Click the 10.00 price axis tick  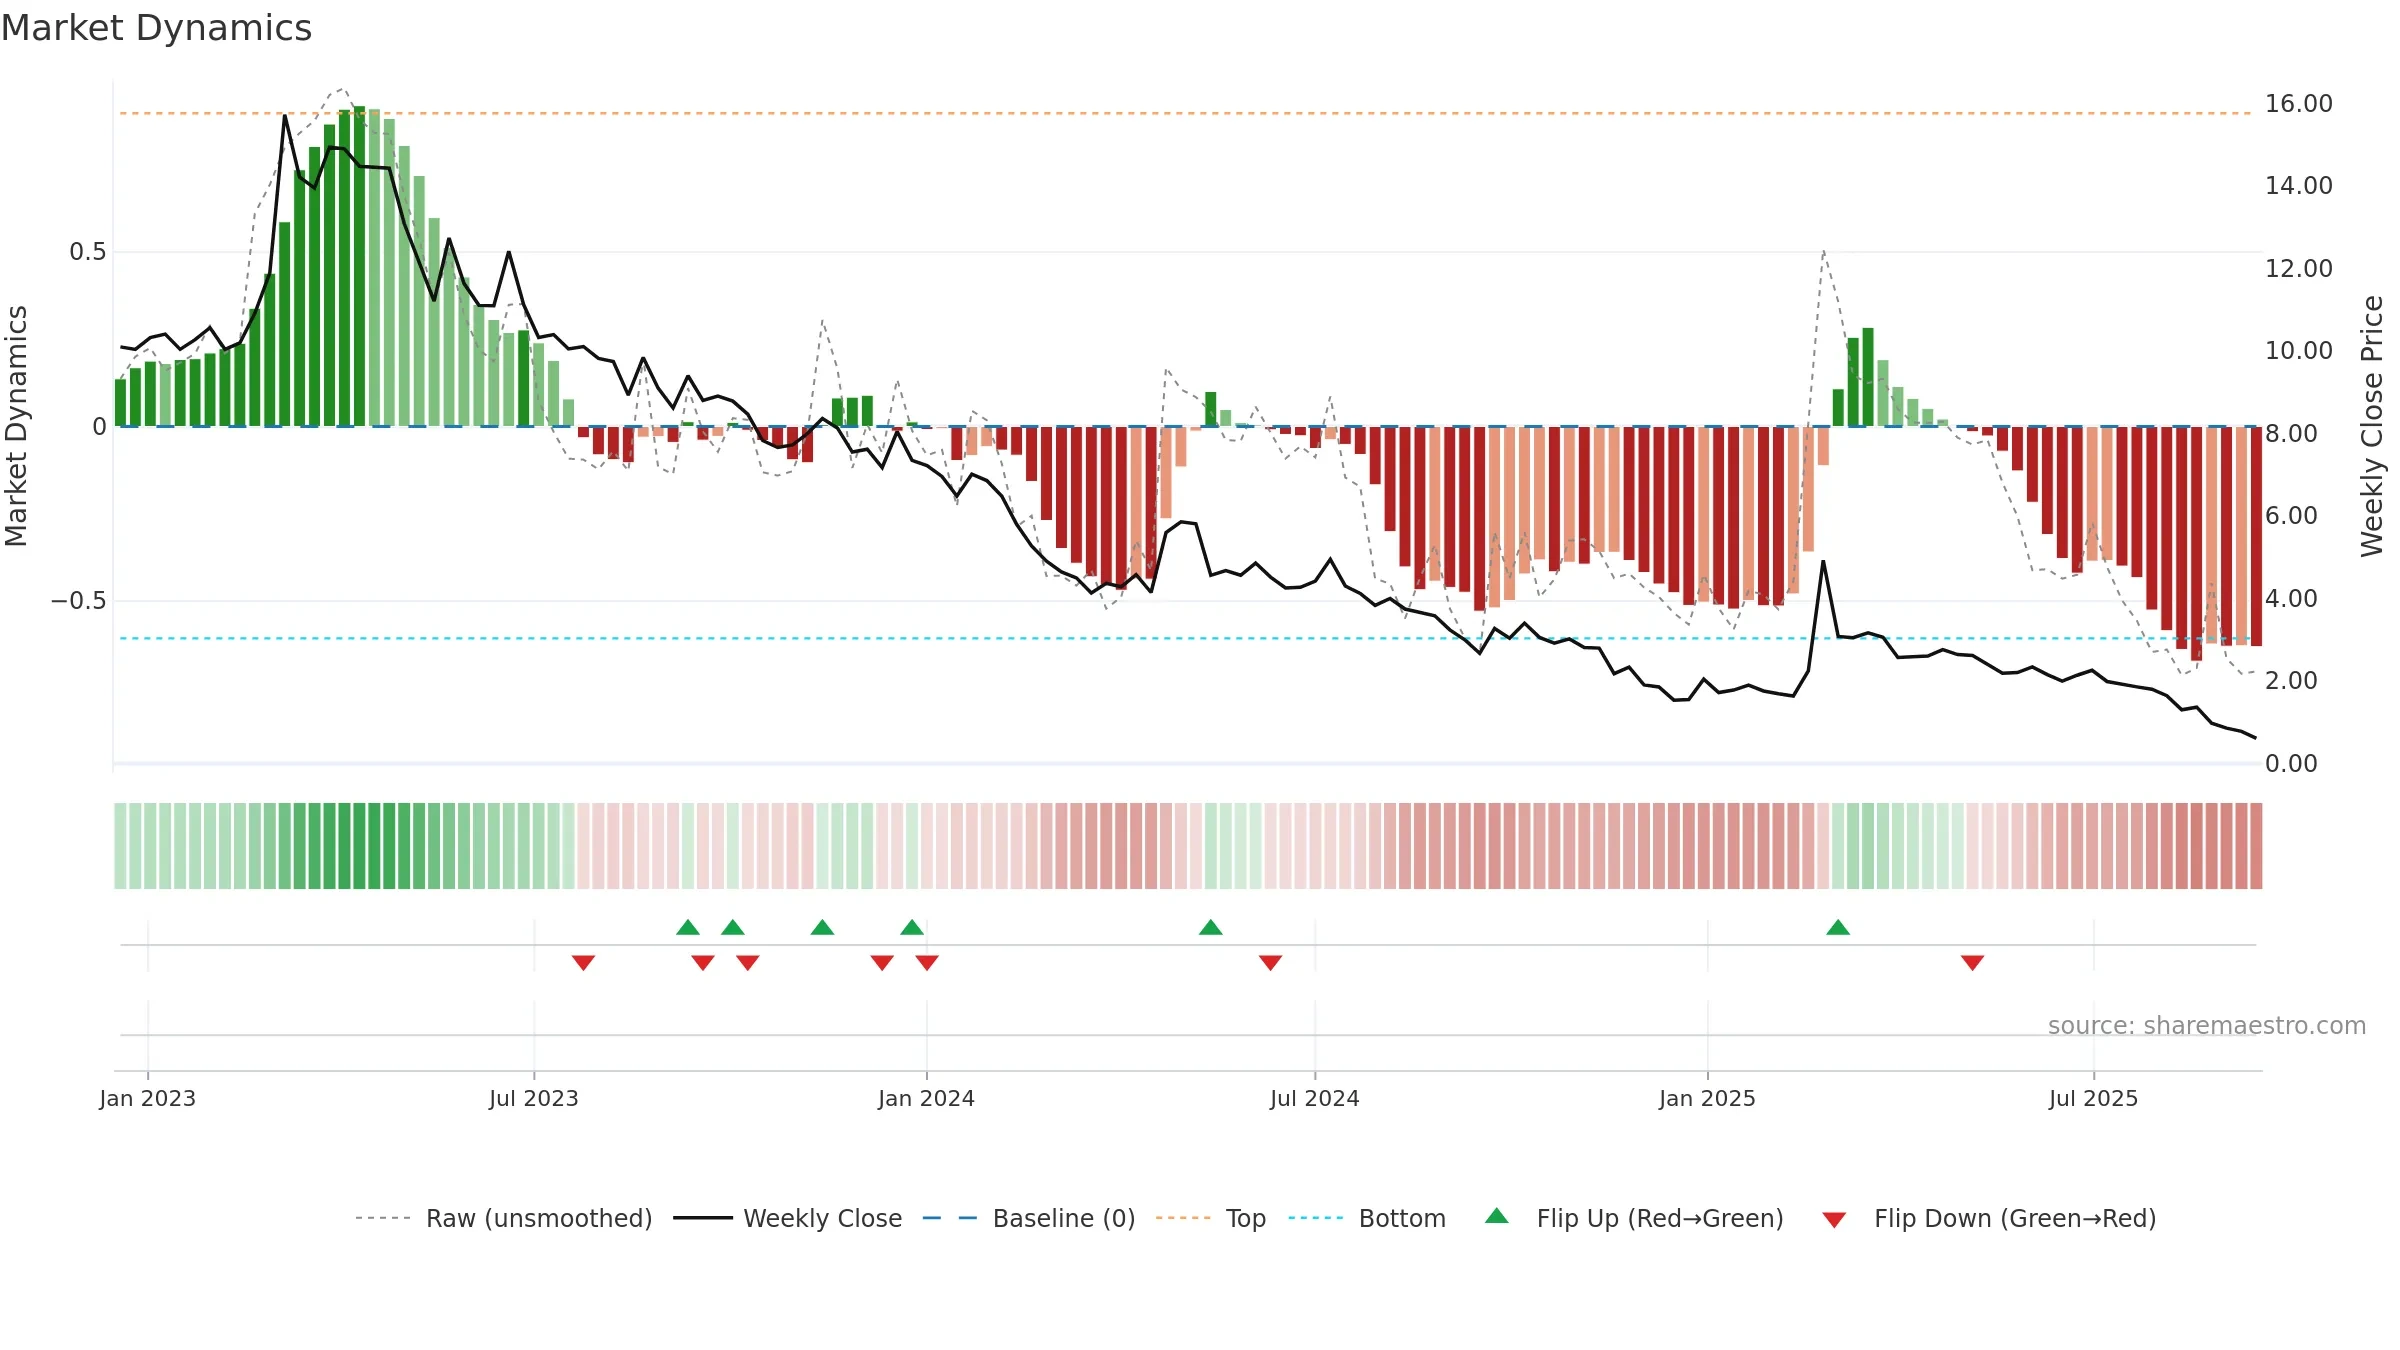pos(2299,350)
